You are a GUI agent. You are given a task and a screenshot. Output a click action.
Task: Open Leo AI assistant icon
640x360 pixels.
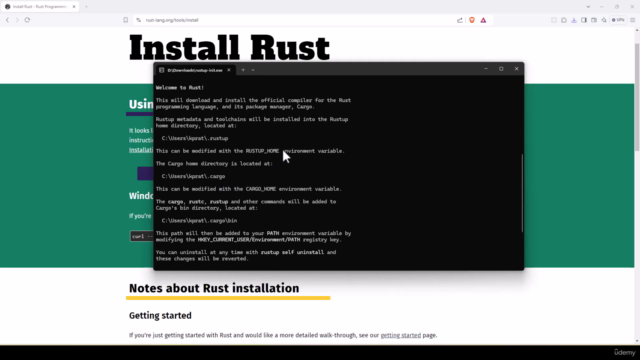(604, 20)
